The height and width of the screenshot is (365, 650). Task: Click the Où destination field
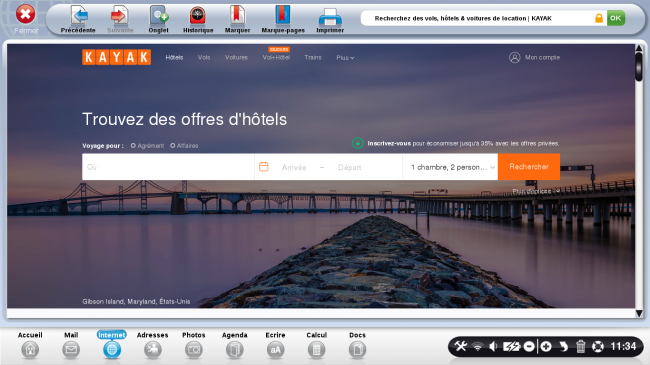tap(168, 167)
